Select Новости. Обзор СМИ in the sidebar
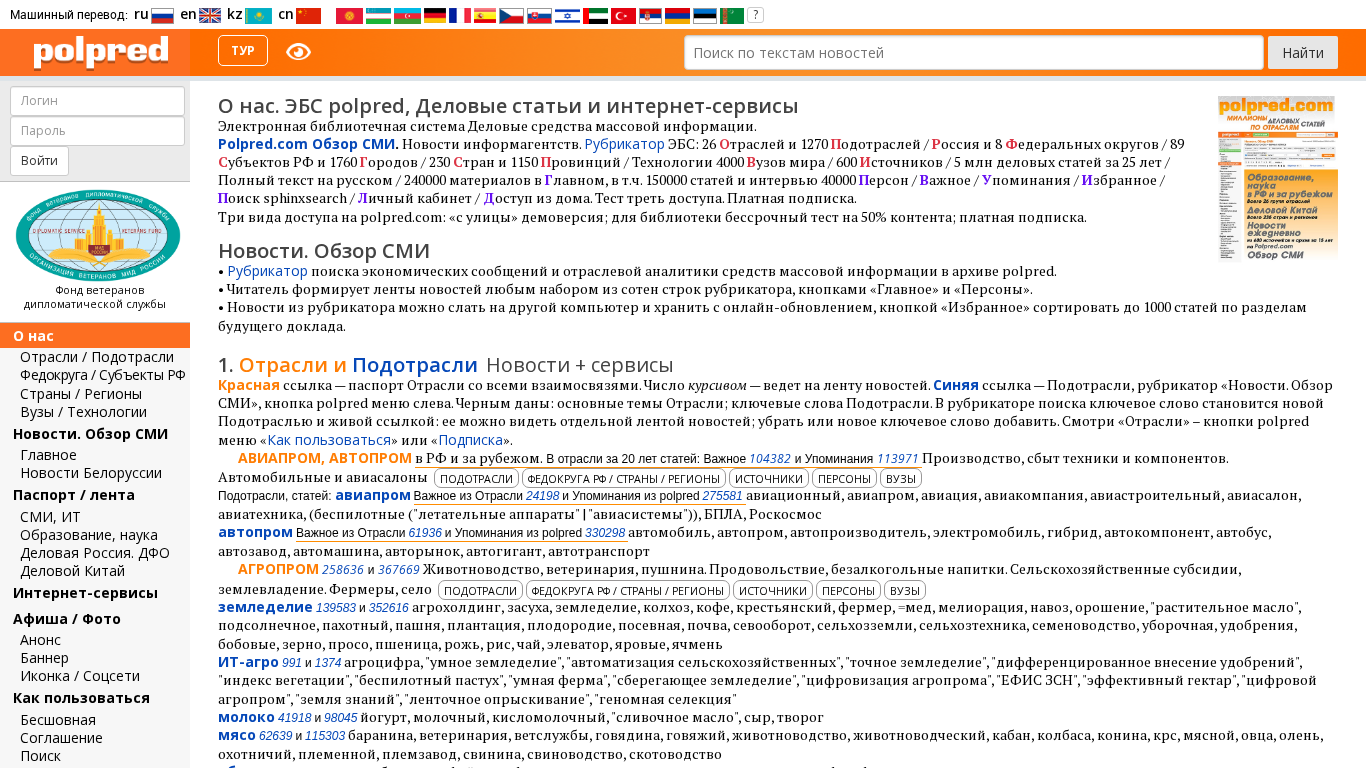Viewport: 1366px width, 768px height. click(90, 434)
